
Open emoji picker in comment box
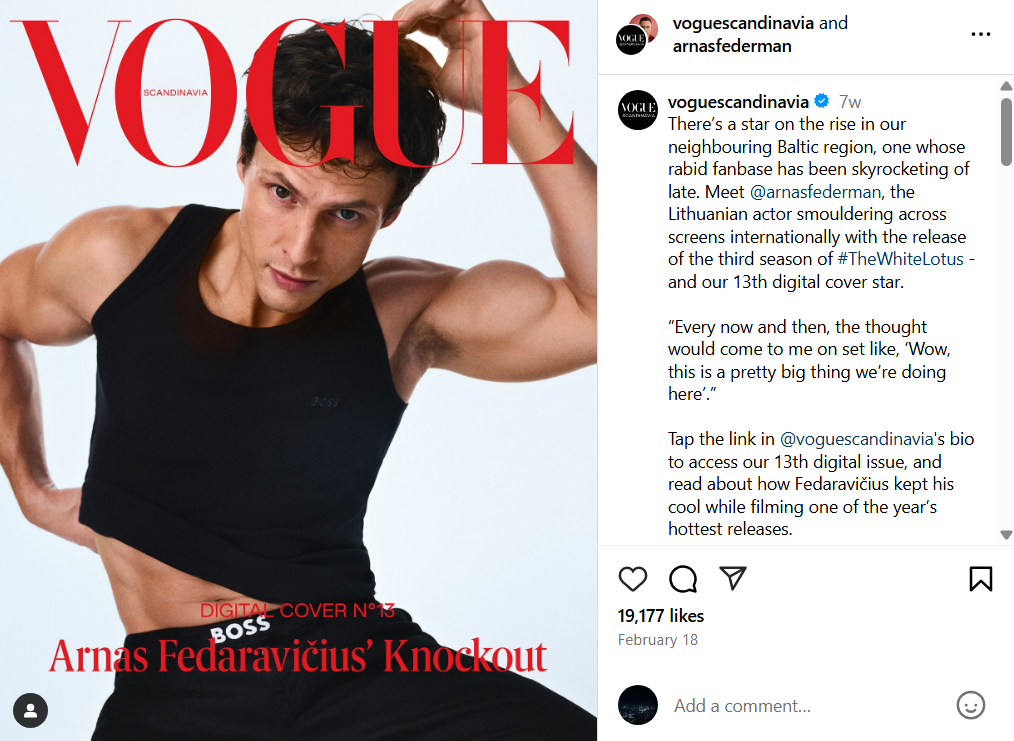pyautogui.click(x=970, y=705)
